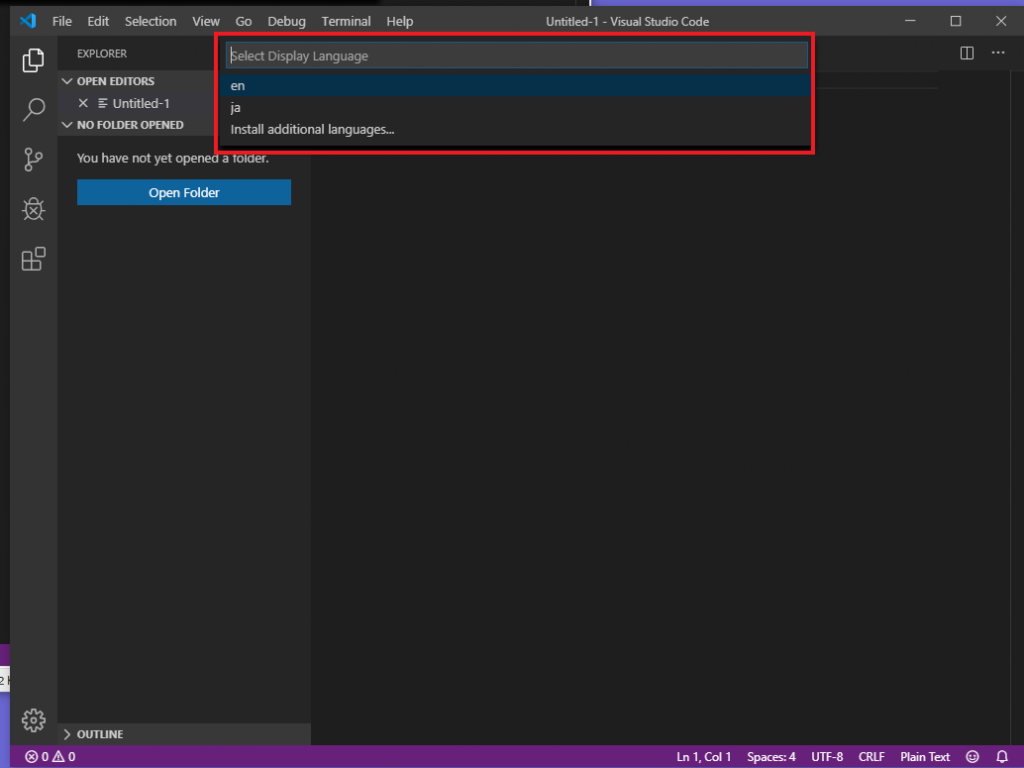Viewport: 1024px width, 768px height.
Task: Focus the Select Display Language input
Action: point(517,56)
